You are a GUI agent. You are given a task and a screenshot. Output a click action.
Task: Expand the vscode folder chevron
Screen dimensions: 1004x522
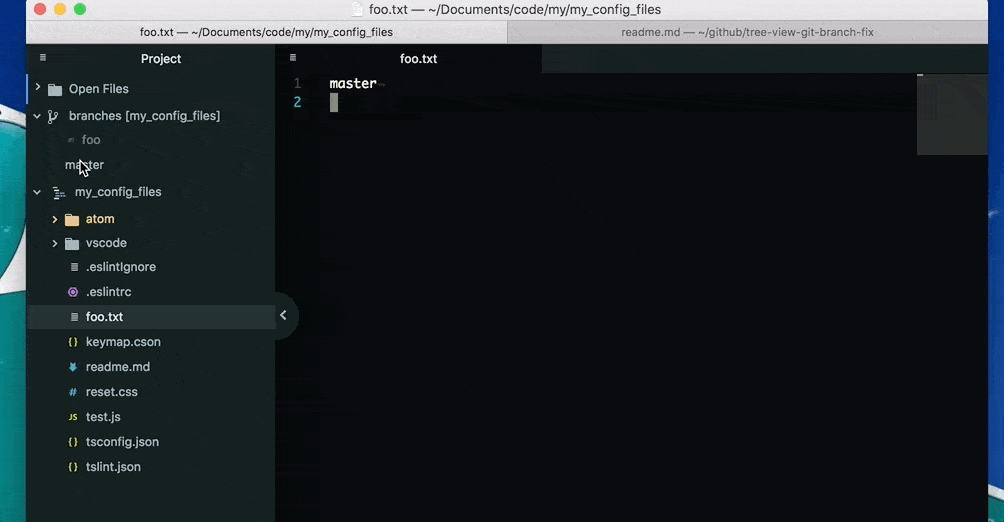point(54,243)
